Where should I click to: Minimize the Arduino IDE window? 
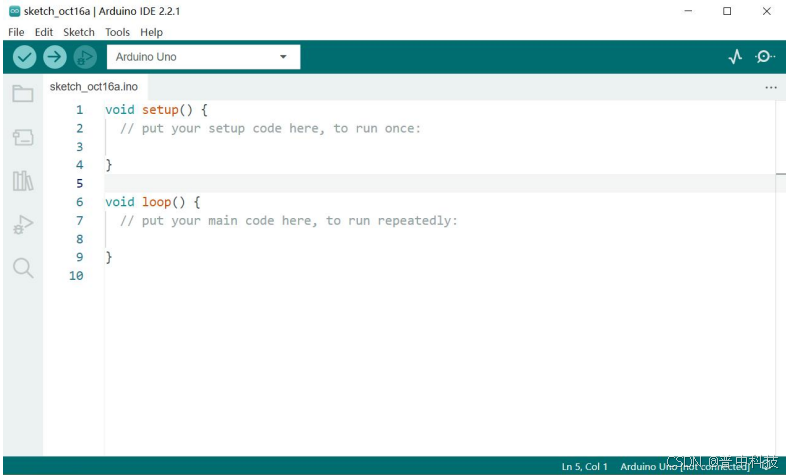tap(688, 11)
